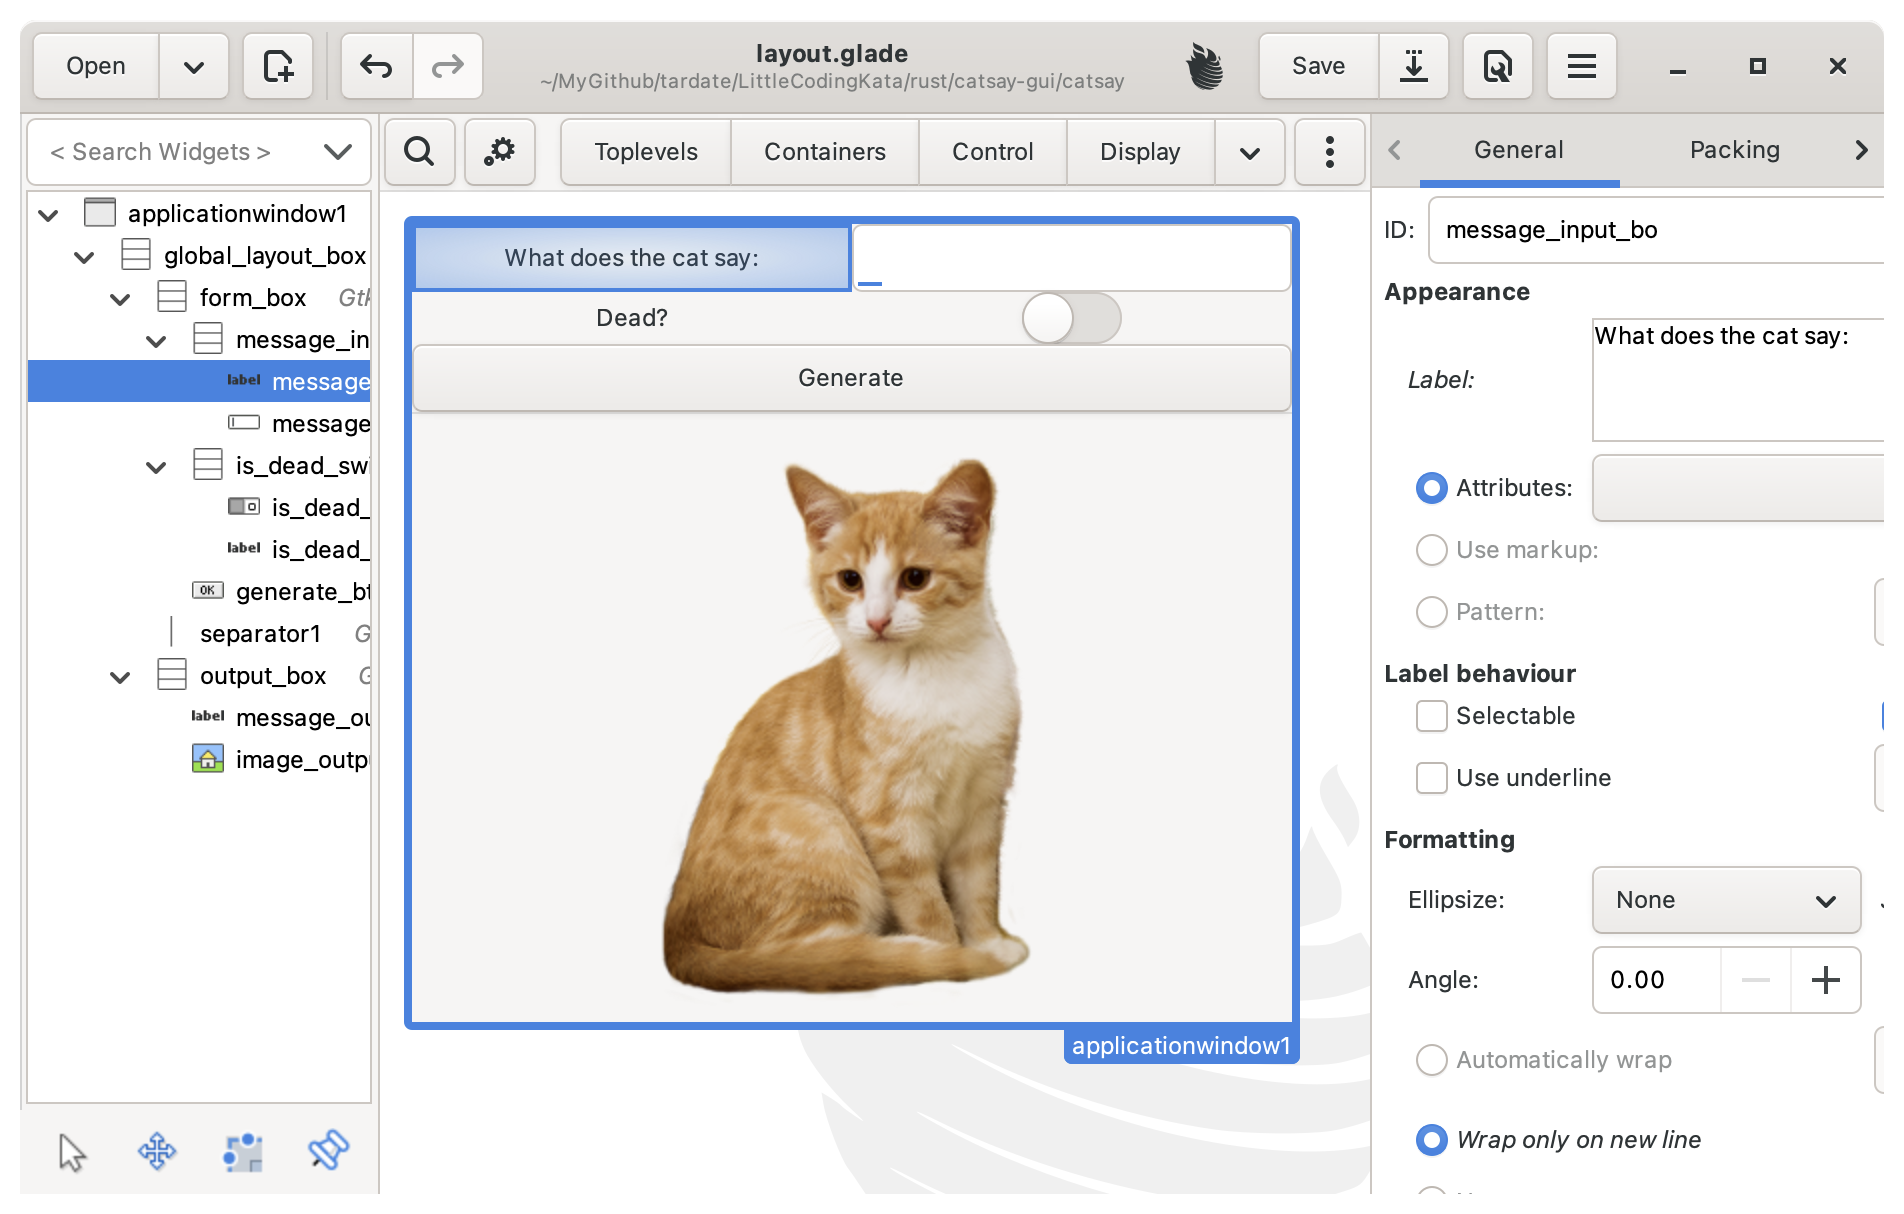Activate the margin edit tool

point(243,1152)
